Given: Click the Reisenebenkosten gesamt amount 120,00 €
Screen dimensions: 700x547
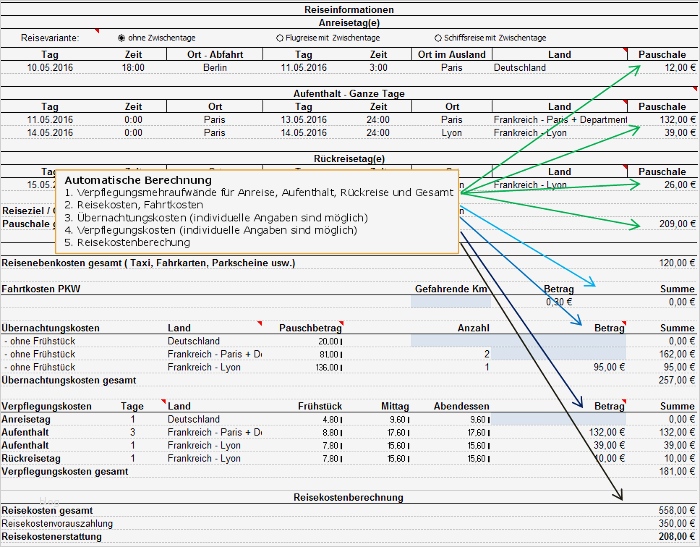Looking at the screenshot, I should click(677, 263).
